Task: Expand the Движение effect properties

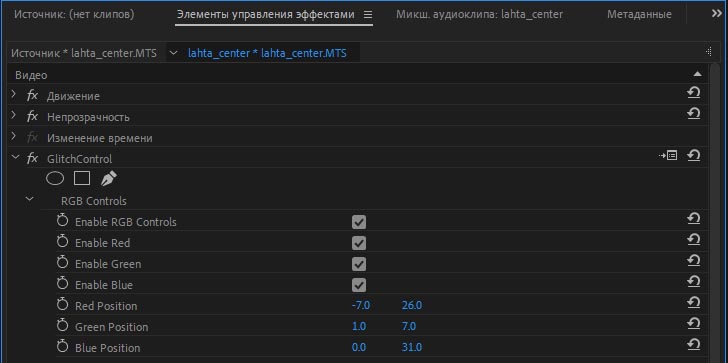Action: (x=14, y=94)
